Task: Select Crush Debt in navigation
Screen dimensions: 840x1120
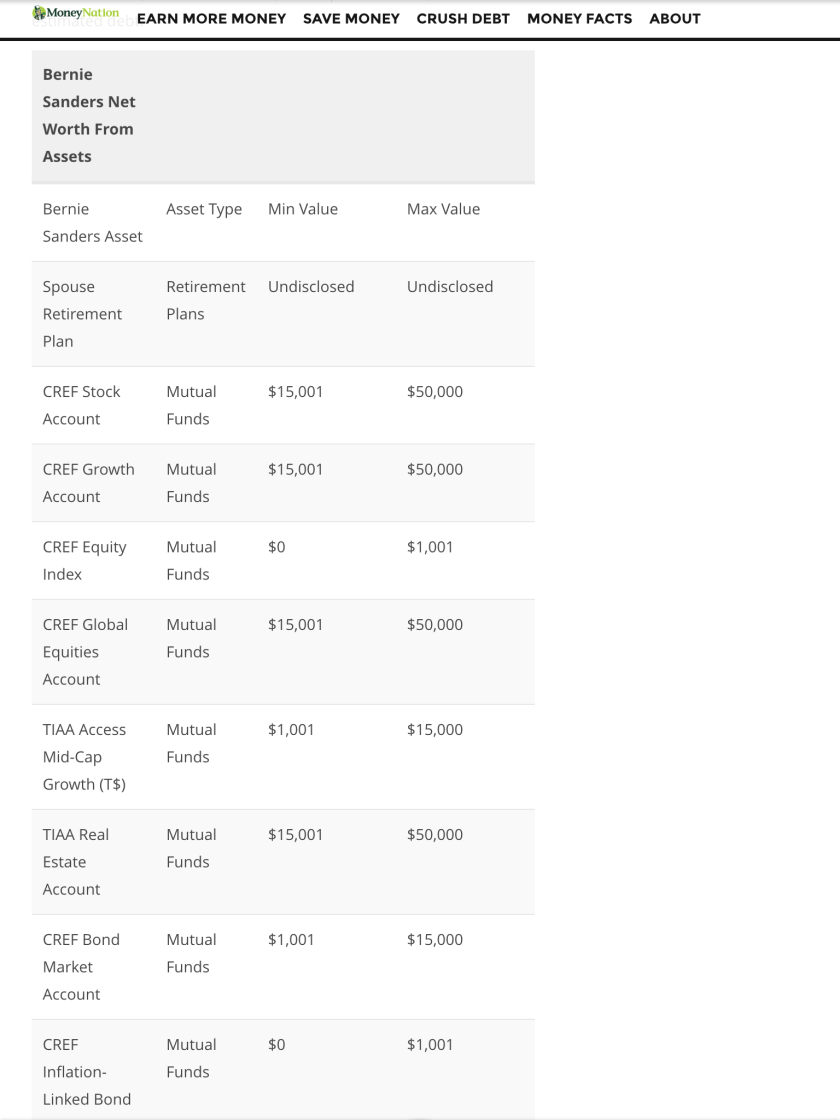Action: coord(463,19)
